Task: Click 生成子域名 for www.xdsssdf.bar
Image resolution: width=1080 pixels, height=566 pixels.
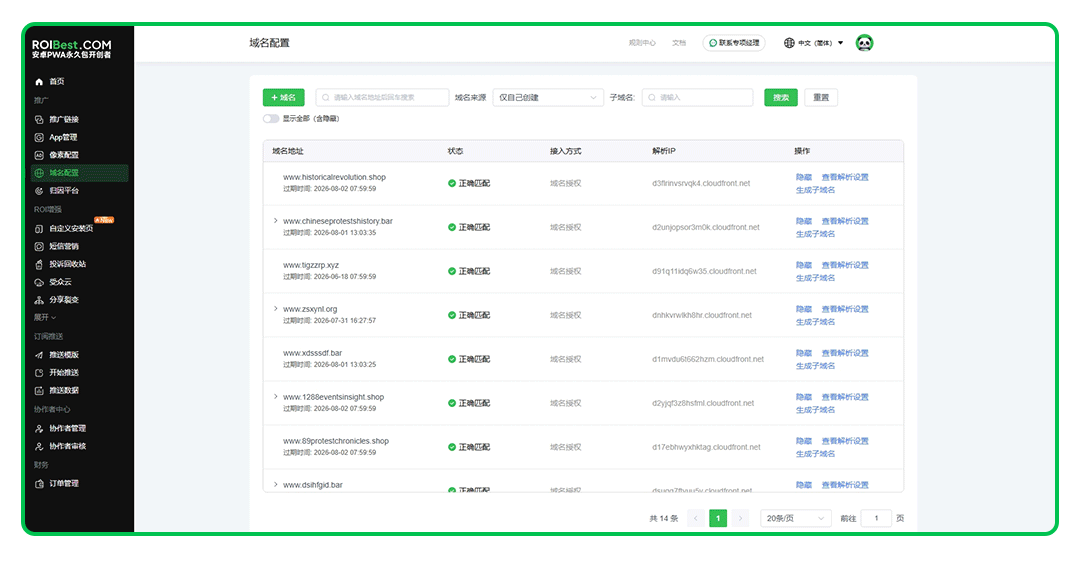Action: click(816, 366)
